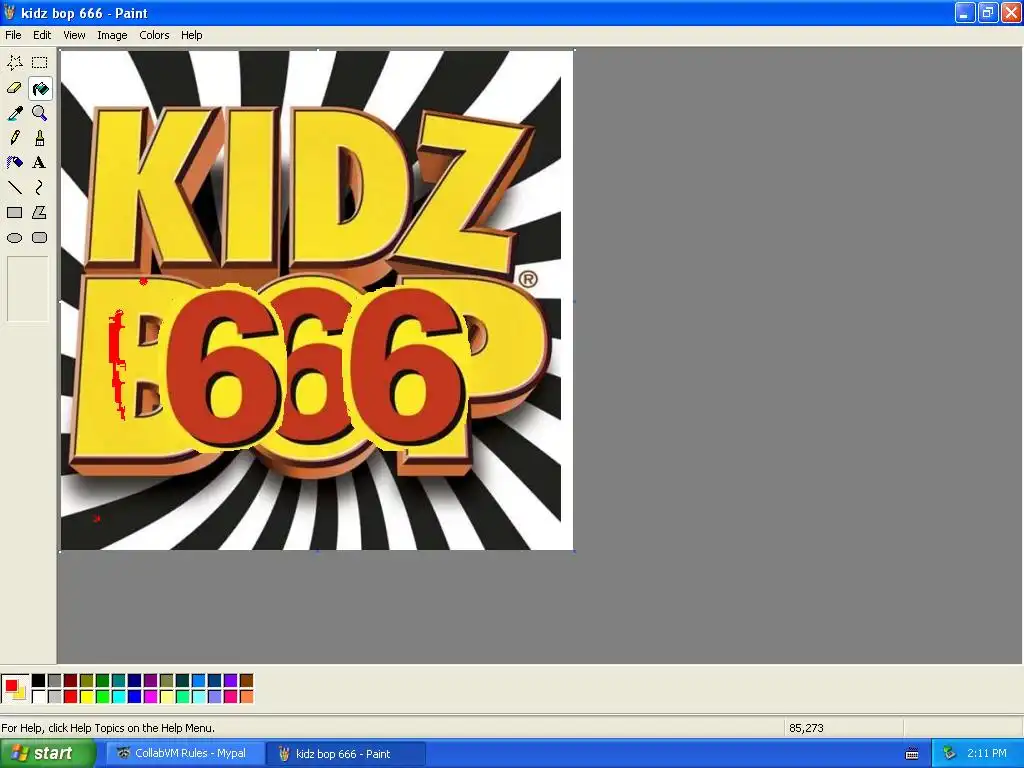Click the 'For Help, click Help Topics' status text
This screenshot has width=1024, height=768.
click(x=108, y=728)
